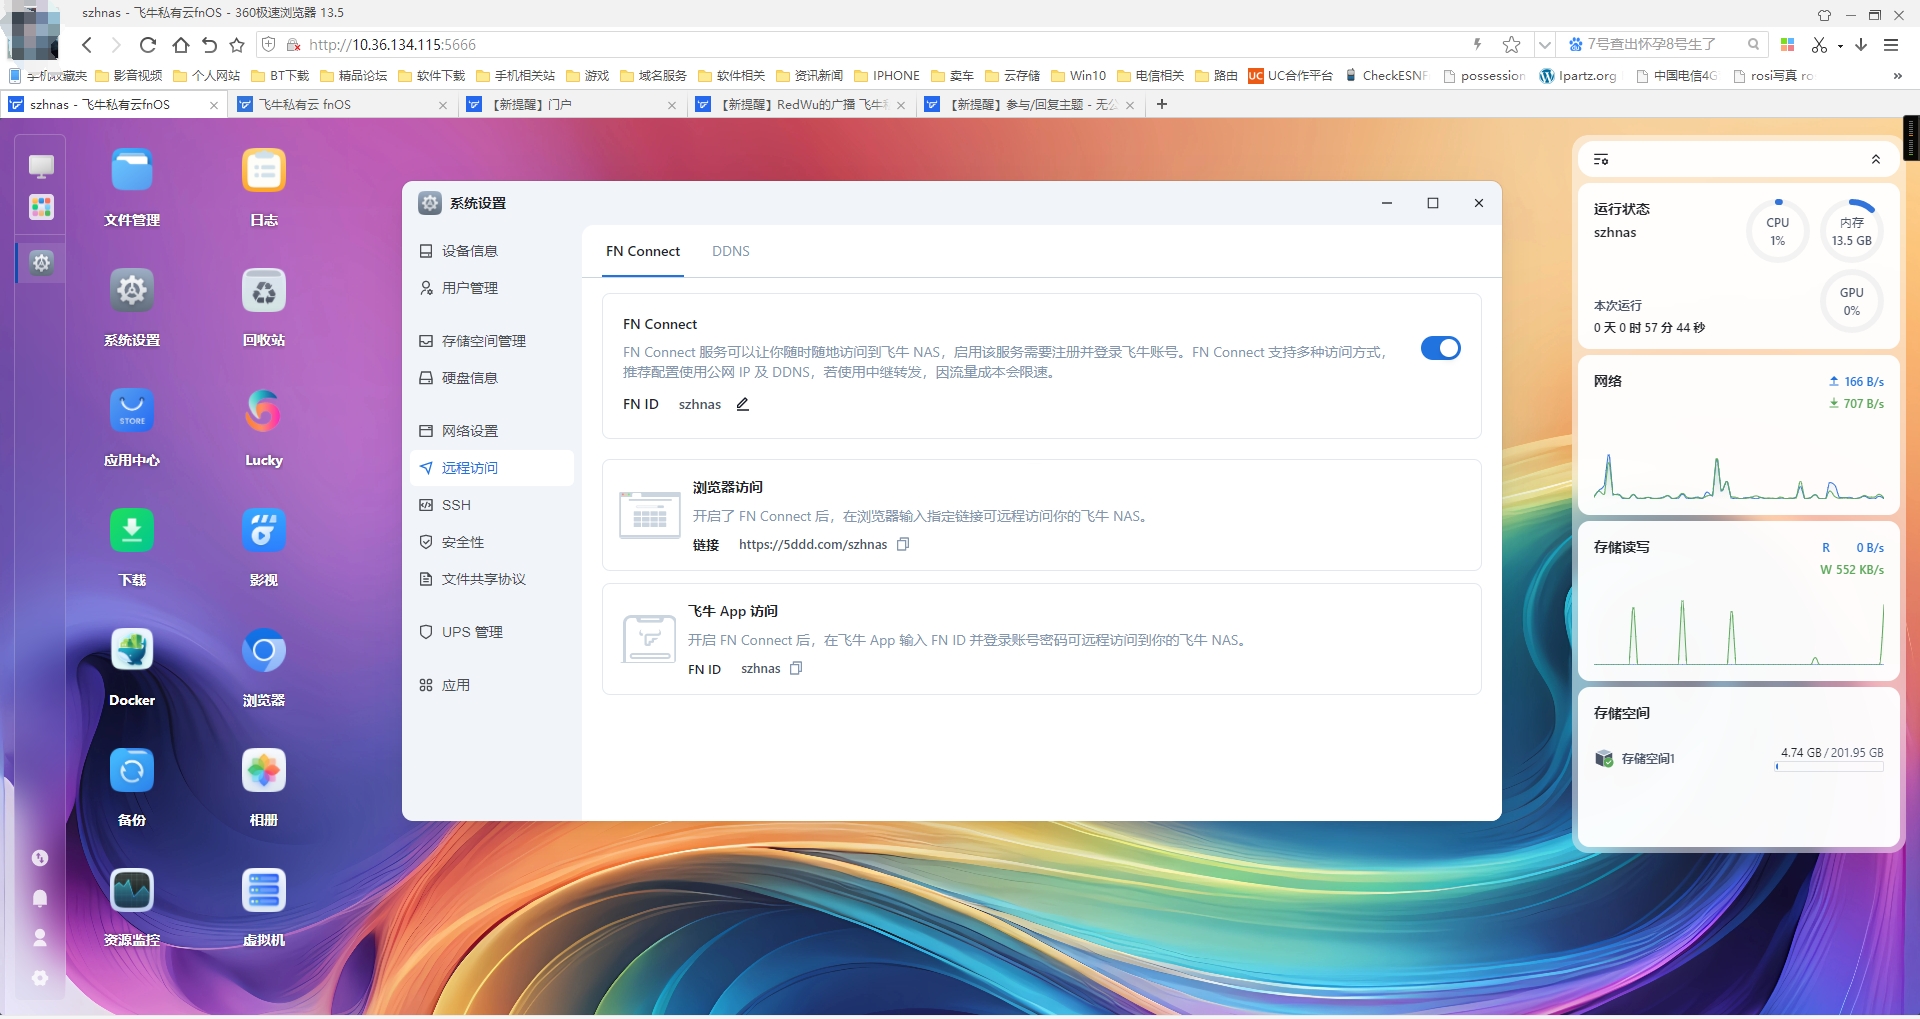
Task: Open the browser hamburger menu
Action: click(x=1891, y=44)
